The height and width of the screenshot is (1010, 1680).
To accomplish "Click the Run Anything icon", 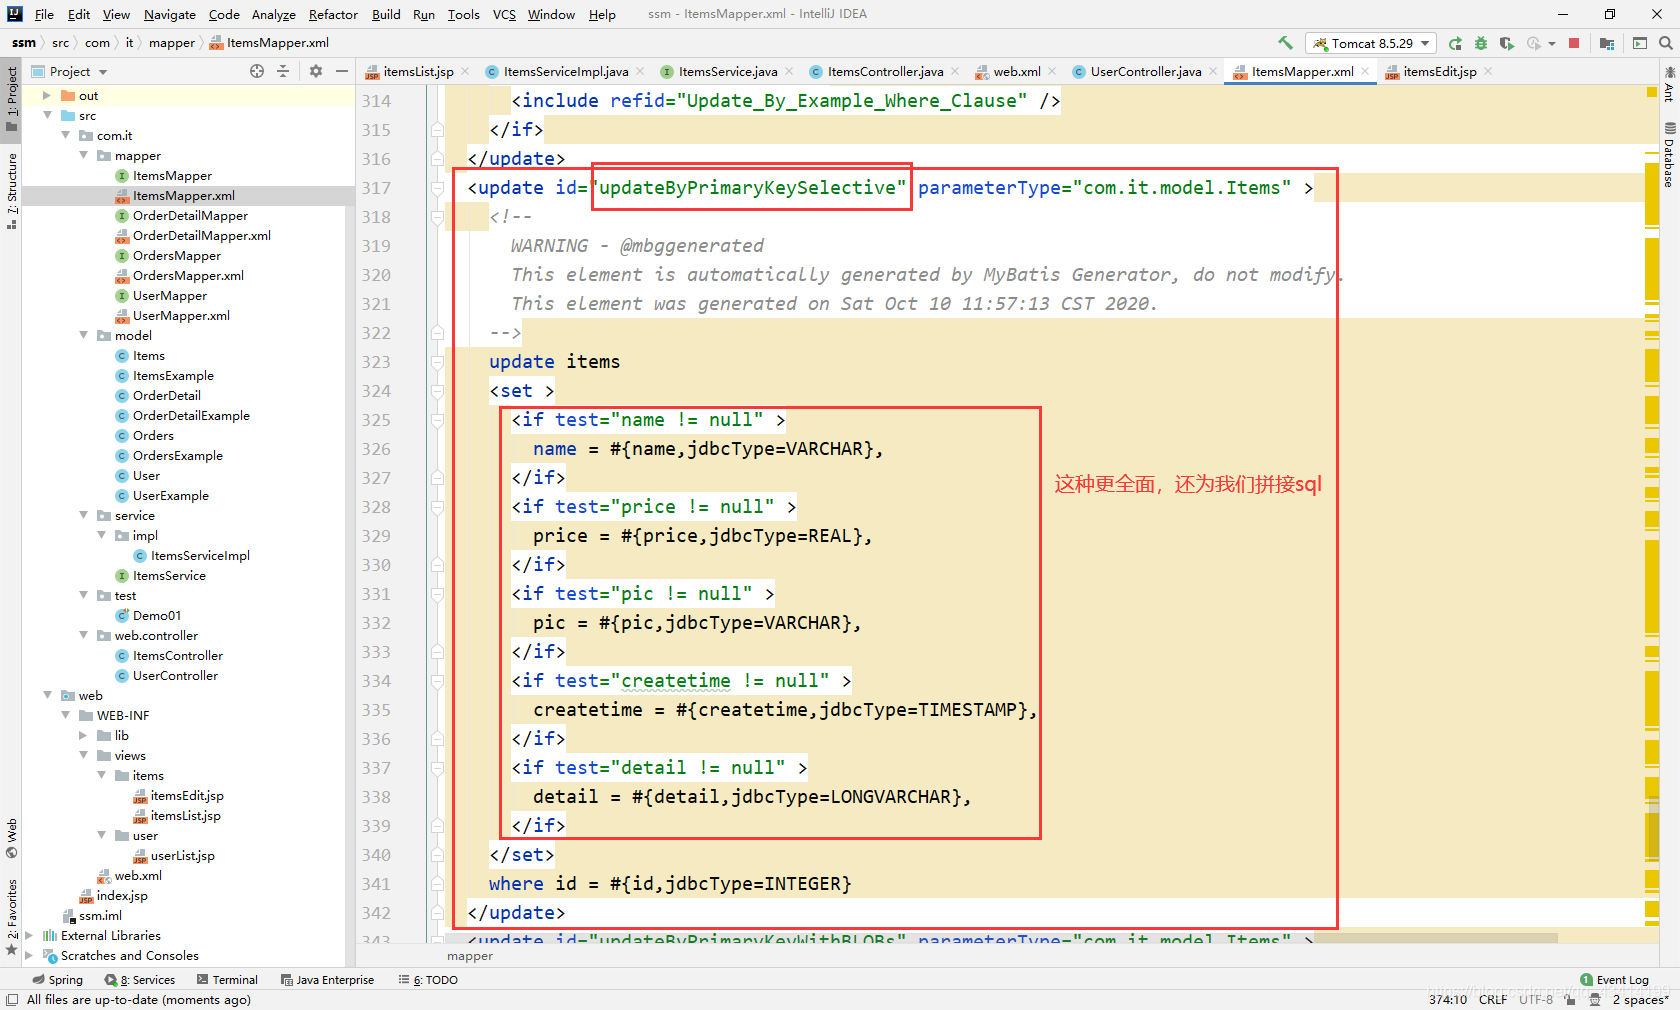I will click(1640, 43).
